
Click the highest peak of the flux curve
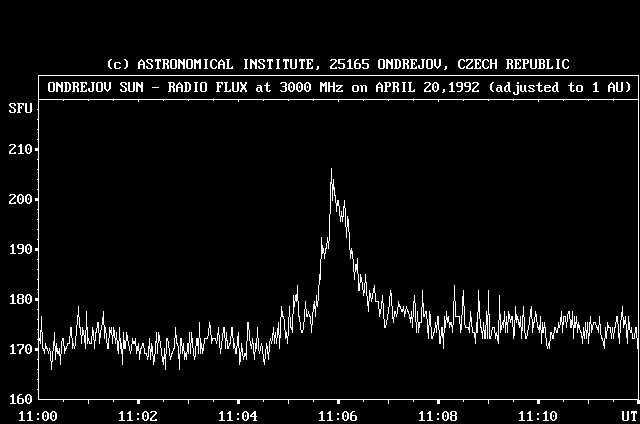(331, 170)
